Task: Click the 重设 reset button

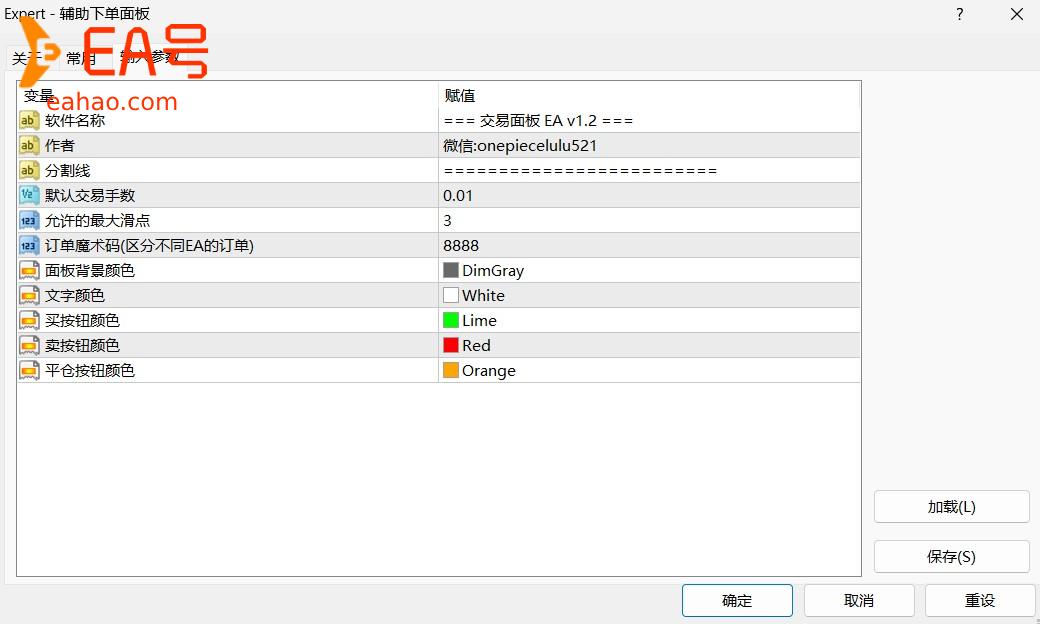Action: [x=979, y=601]
